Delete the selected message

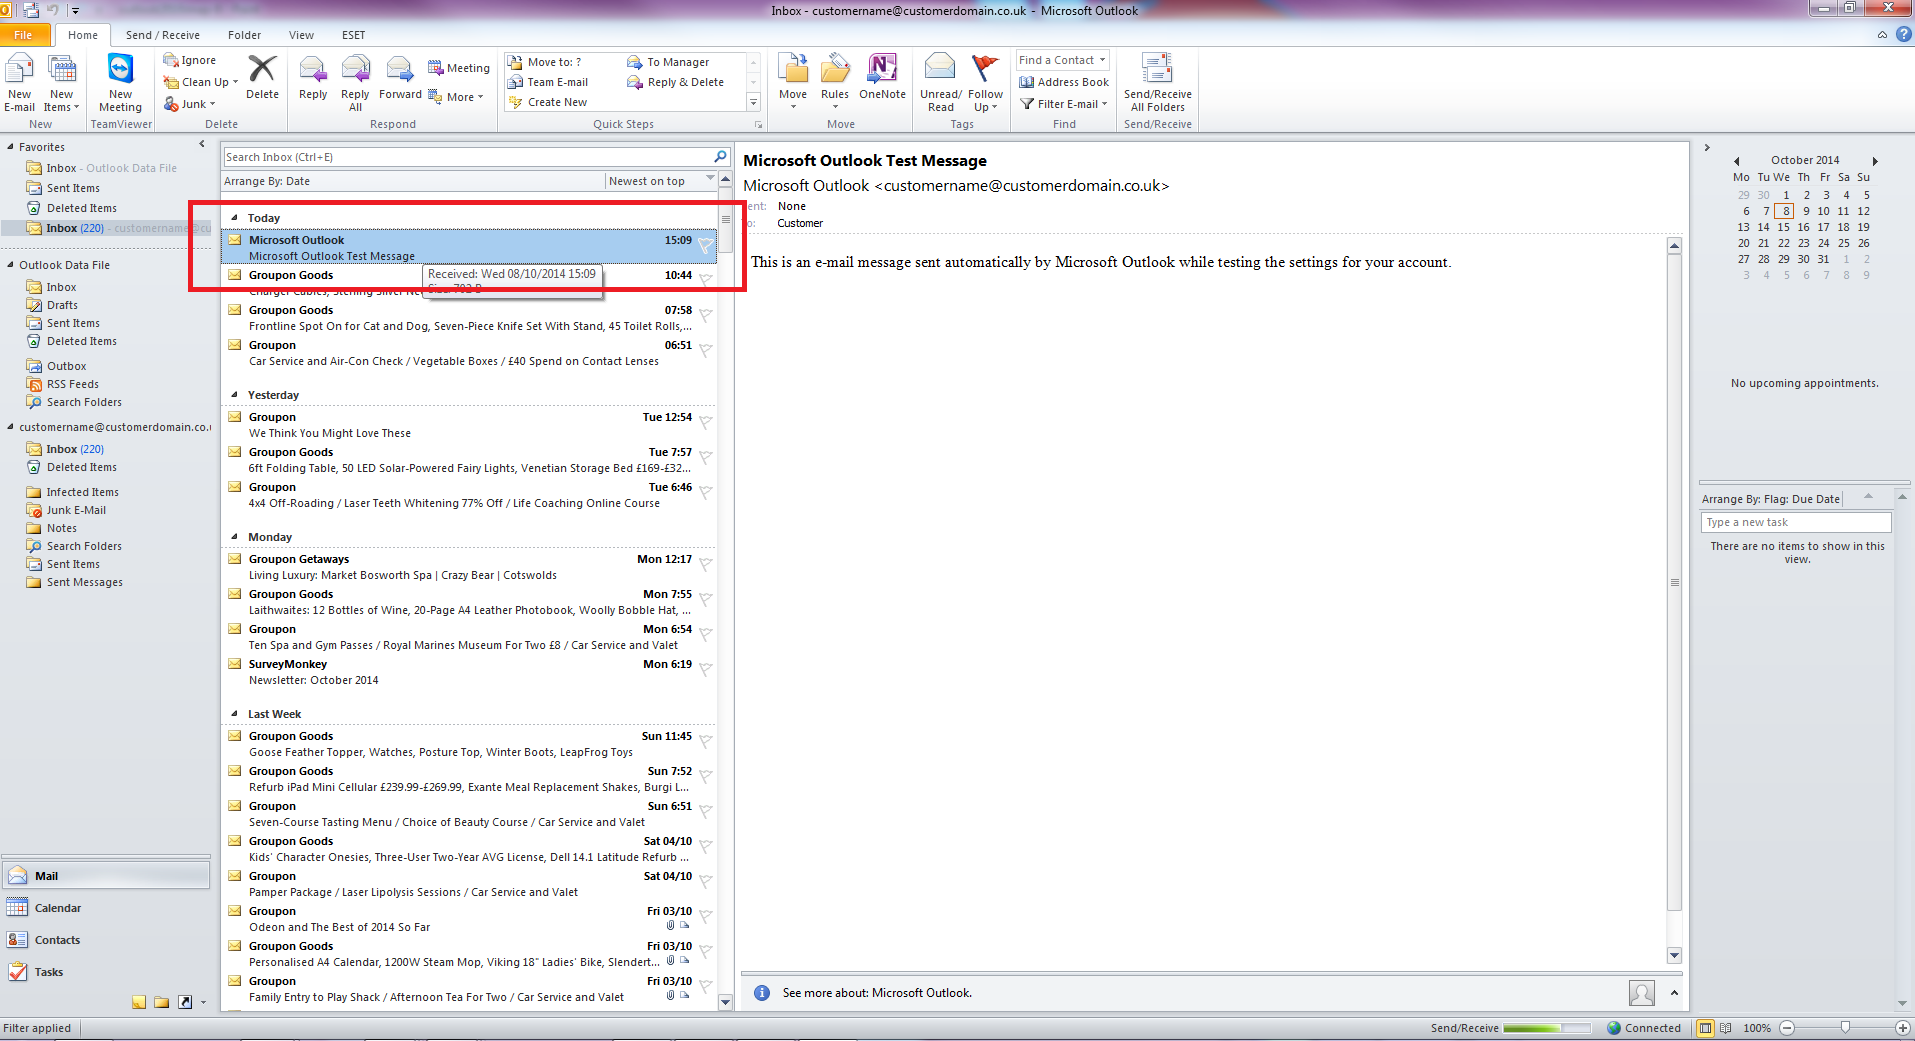[262, 78]
